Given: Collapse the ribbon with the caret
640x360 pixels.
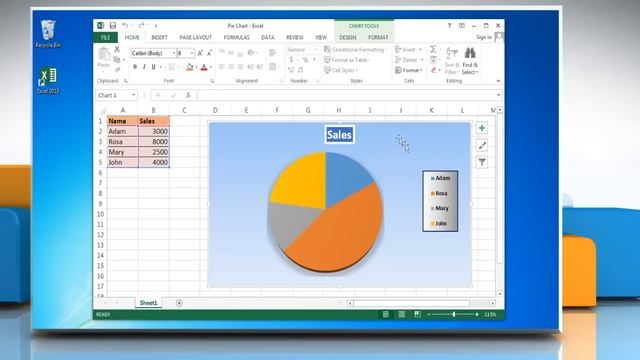Looking at the screenshot, I should pos(498,81).
